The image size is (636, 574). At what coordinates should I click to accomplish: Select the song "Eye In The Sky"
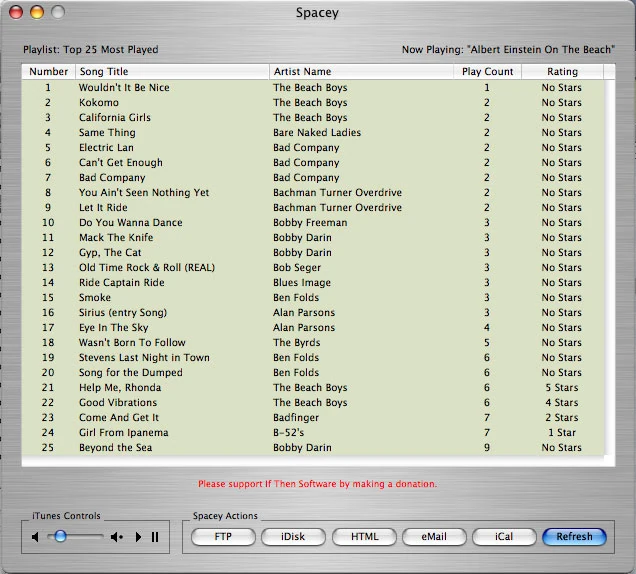(114, 328)
